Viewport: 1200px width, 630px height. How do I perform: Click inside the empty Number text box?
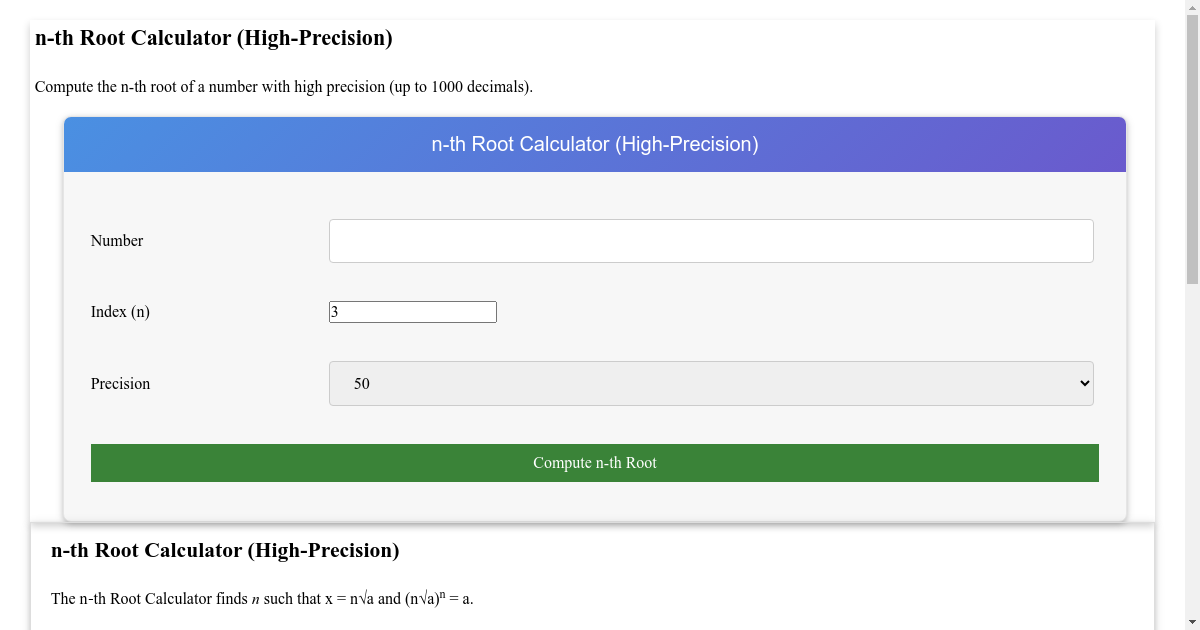(710, 240)
